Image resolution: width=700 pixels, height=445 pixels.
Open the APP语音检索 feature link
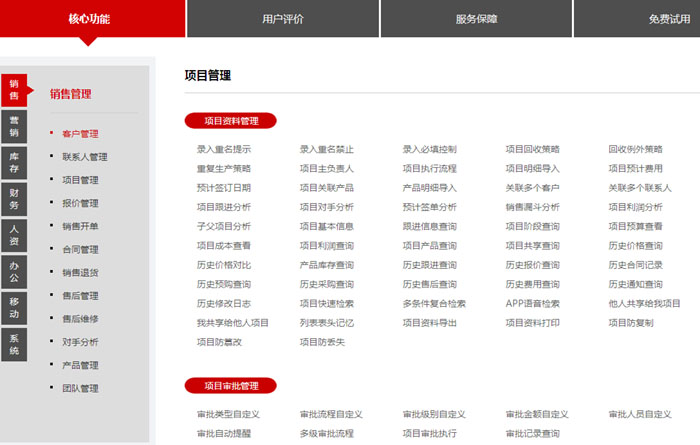click(533, 304)
